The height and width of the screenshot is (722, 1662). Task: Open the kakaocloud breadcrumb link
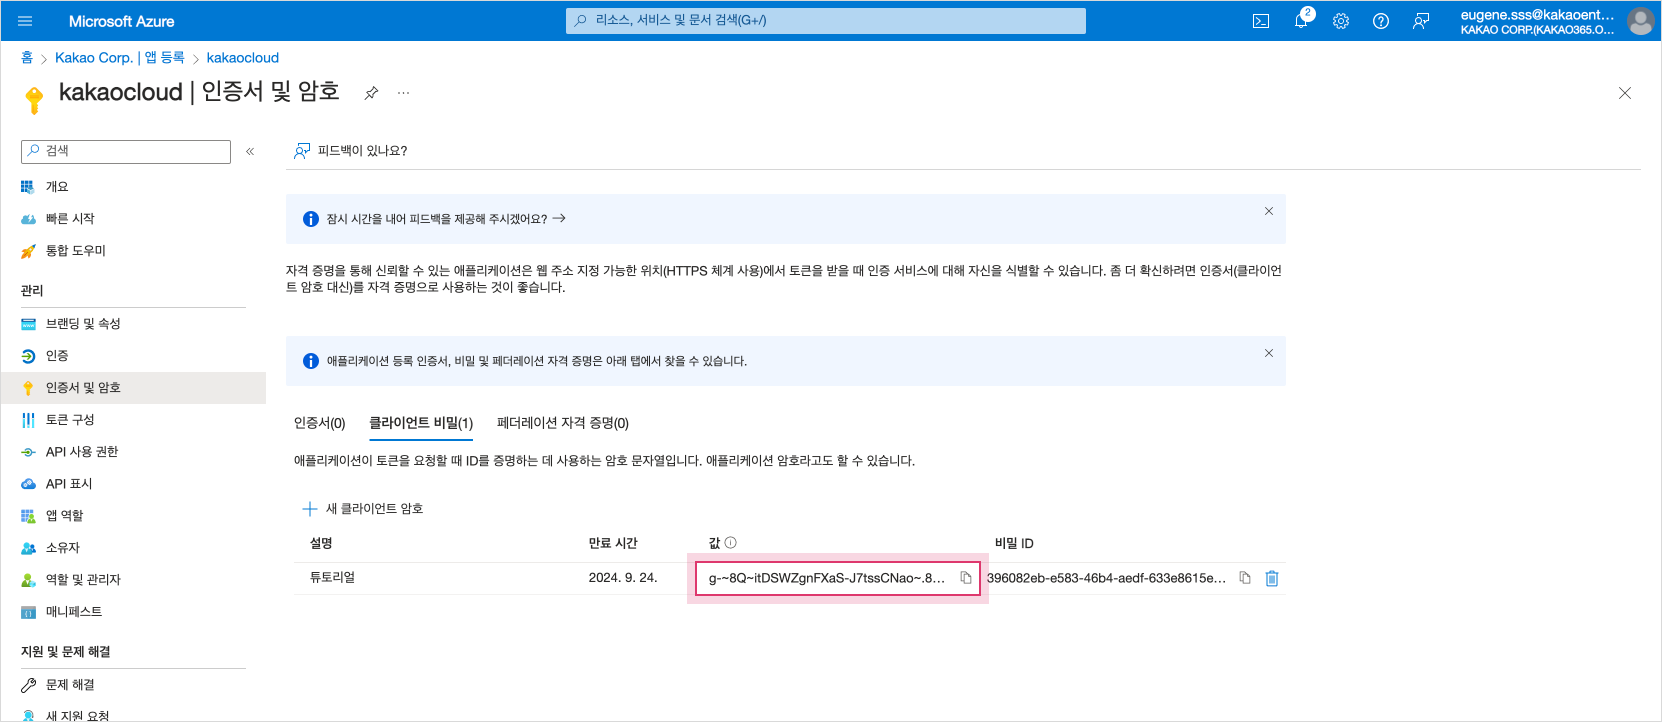[x=243, y=58]
